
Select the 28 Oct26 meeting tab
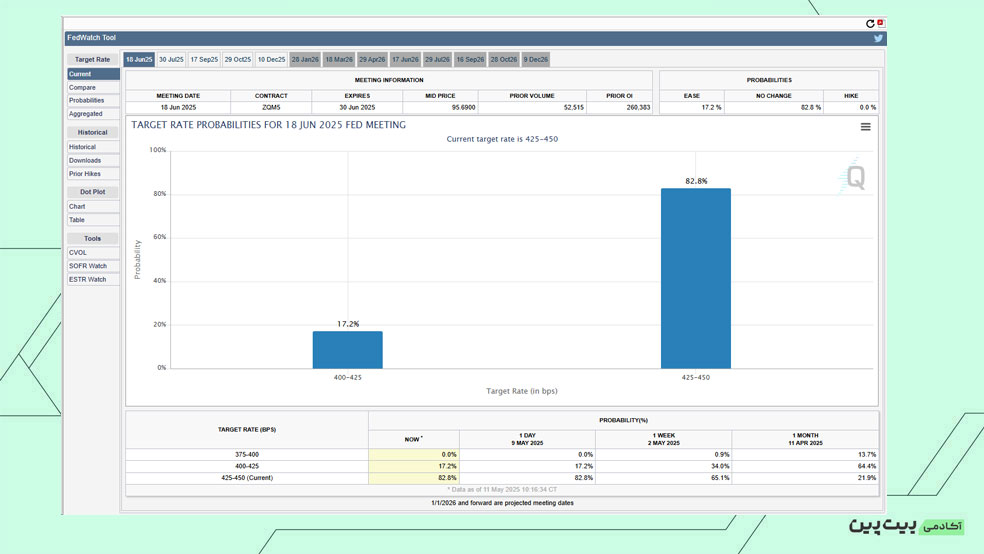click(504, 60)
